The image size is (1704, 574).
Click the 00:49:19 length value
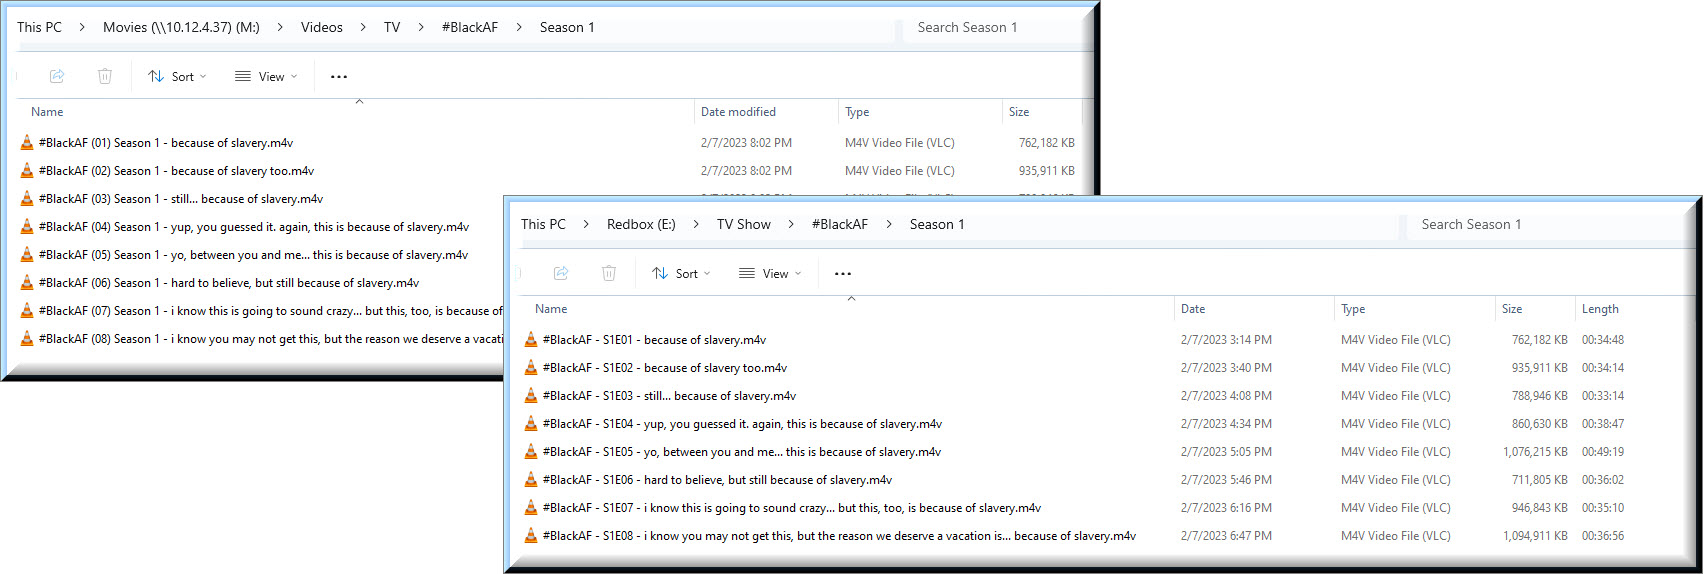pos(1603,452)
